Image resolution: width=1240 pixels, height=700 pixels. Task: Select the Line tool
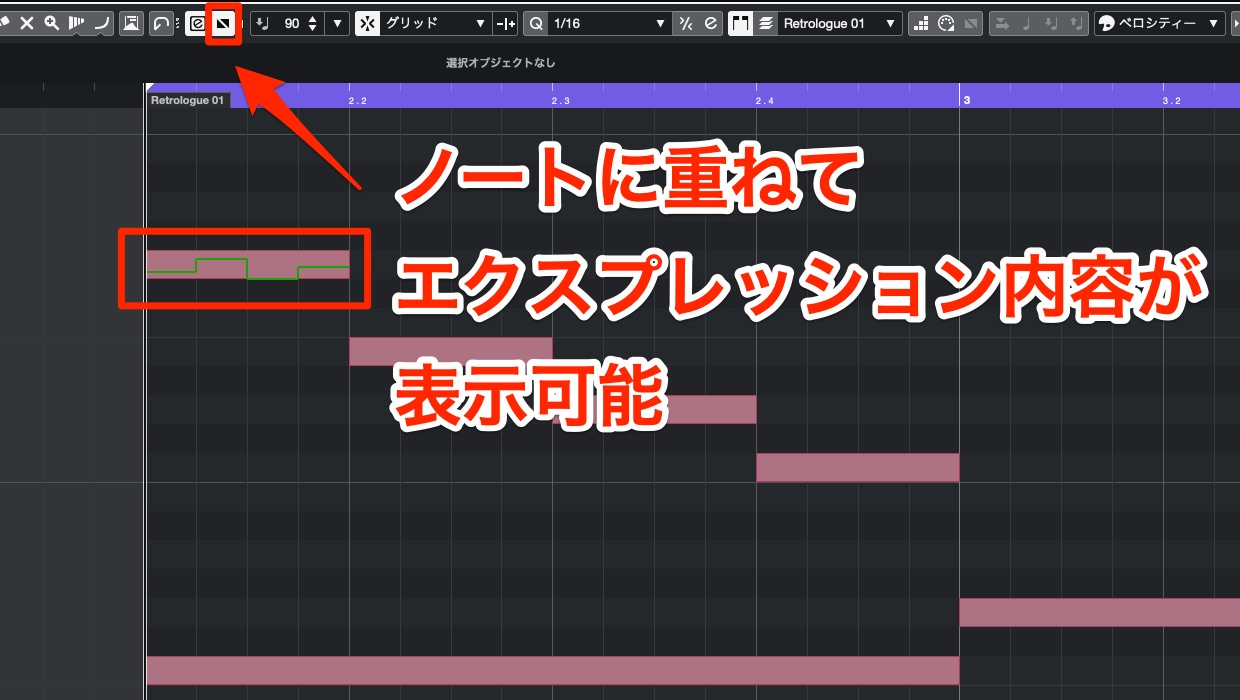click(101, 23)
